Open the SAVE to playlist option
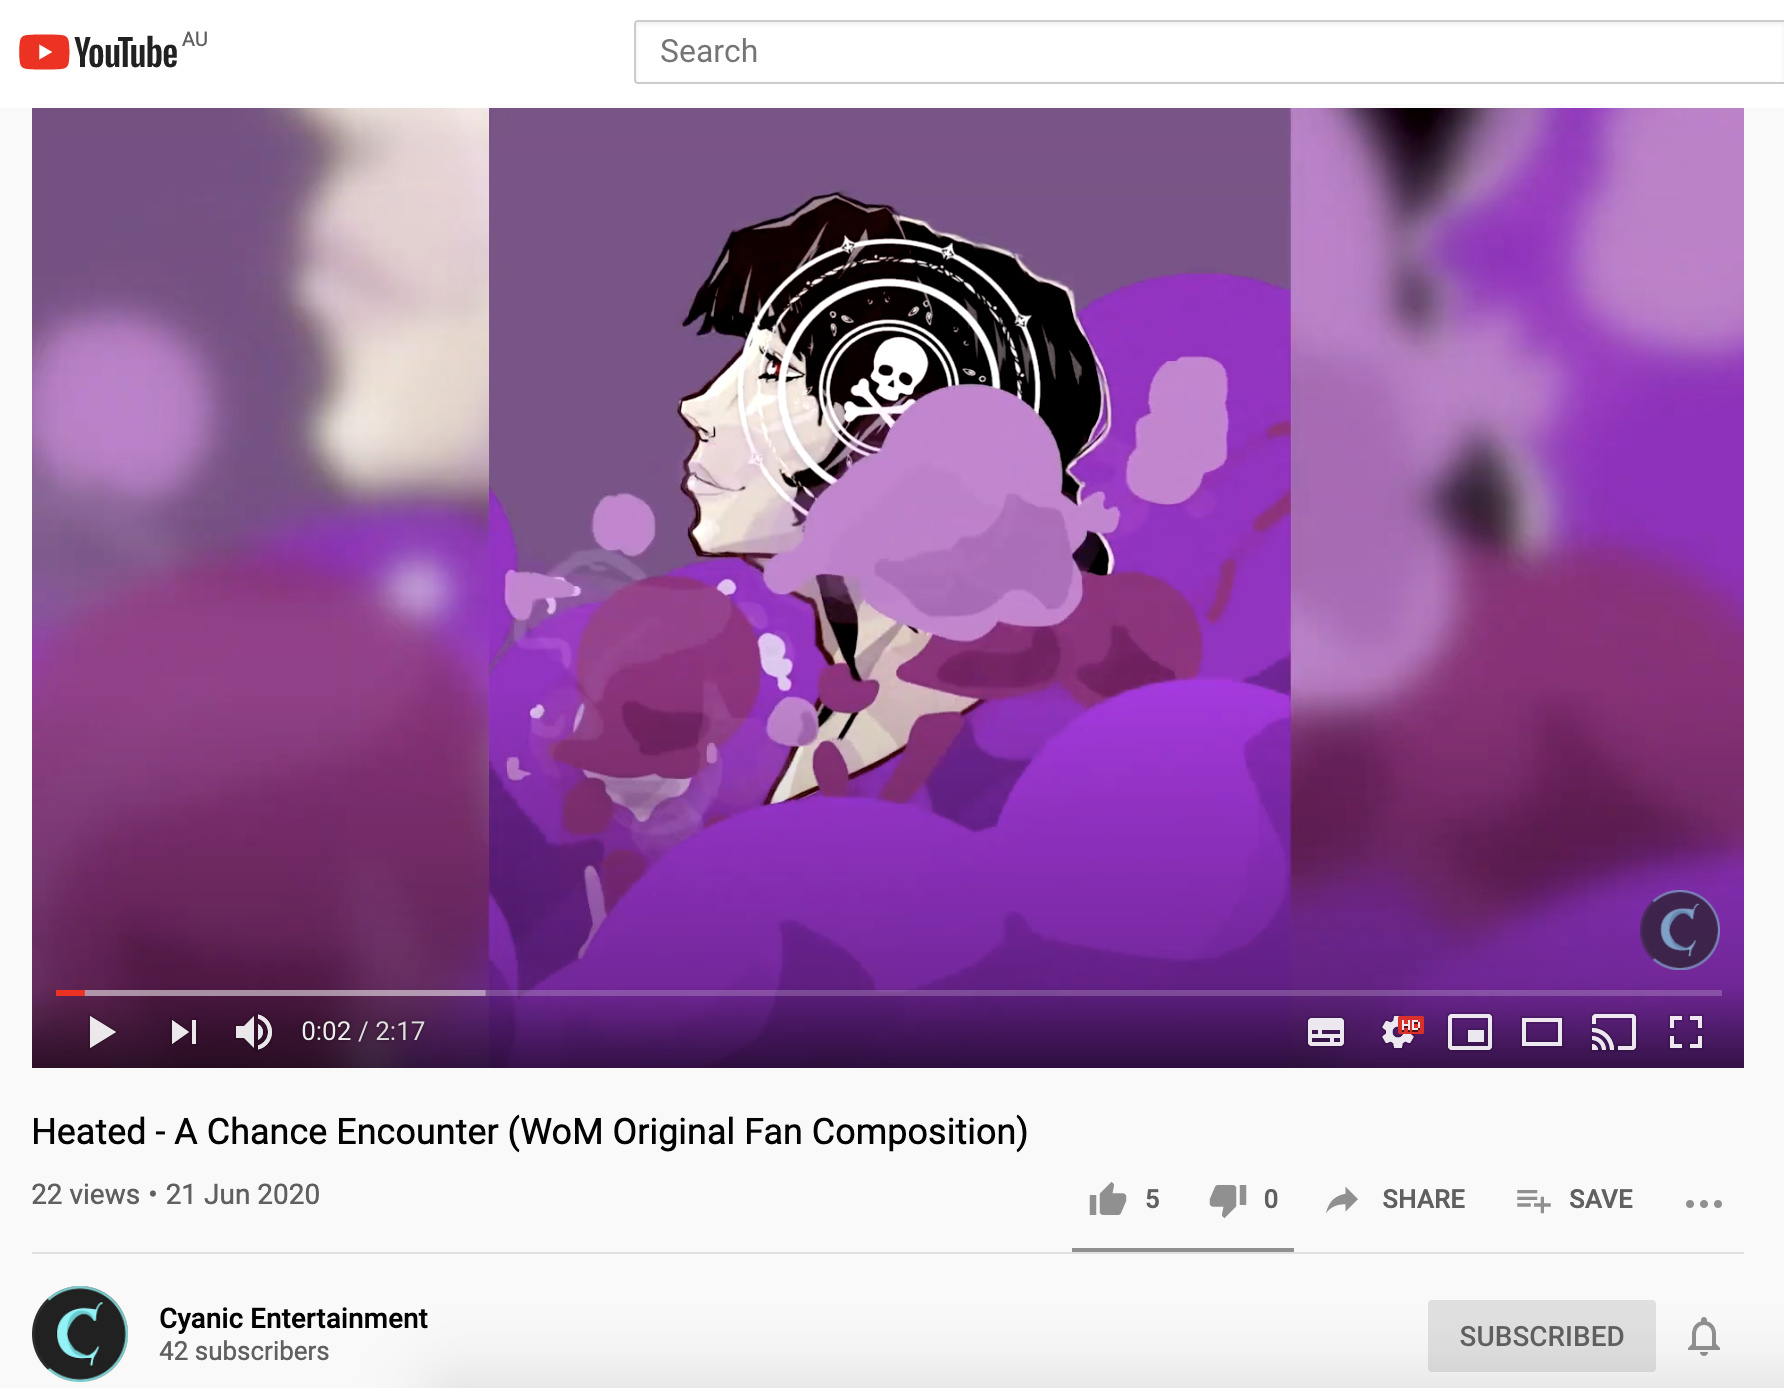The width and height of the screenshot is (1784, 1388). pyautogui.click(x=1575, y=1199)
